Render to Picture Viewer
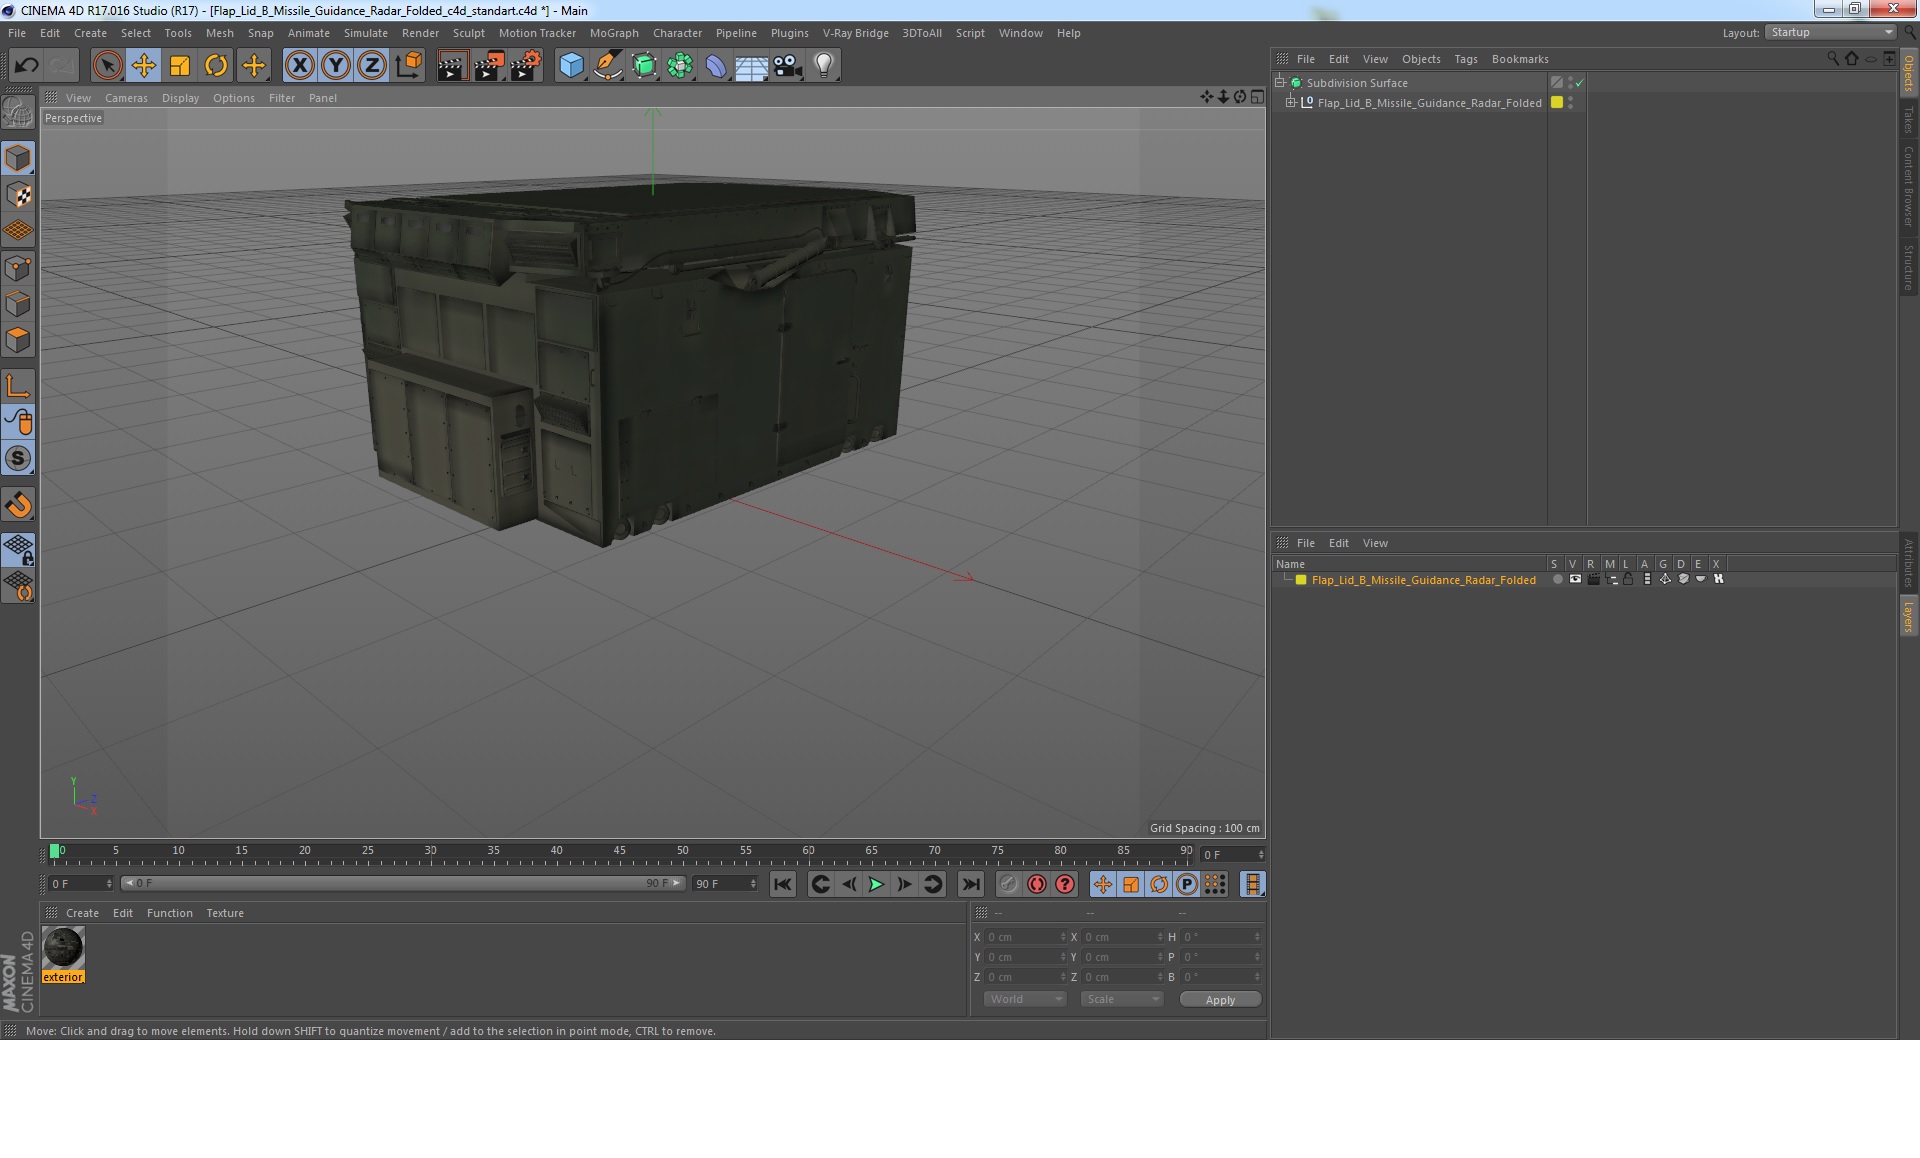 point(489,66)
